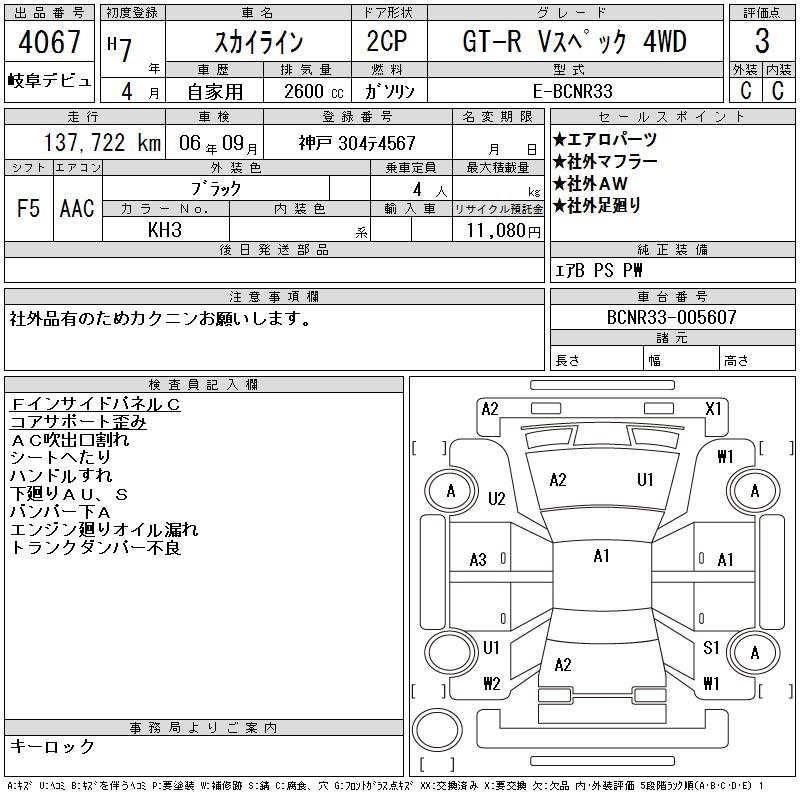Click the inspector note トランクダンパー不良

click(x=95, y=547)
